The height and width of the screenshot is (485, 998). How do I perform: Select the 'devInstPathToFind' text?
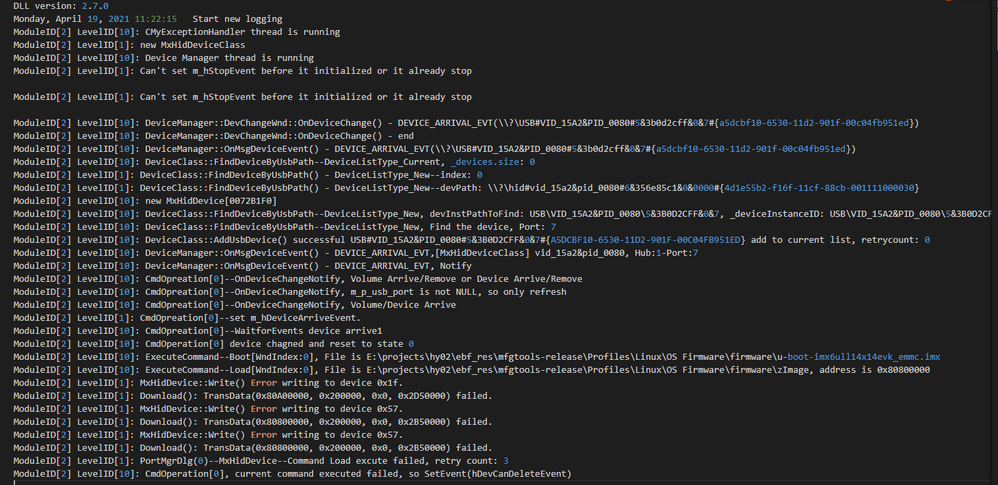(477, 214)
